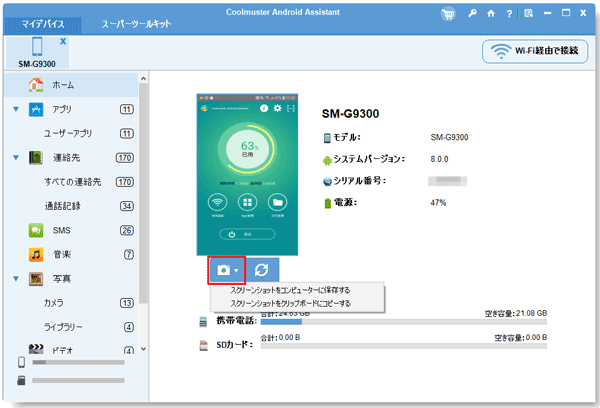
Task: Click the 音楽 note icon
Action: coord(36,255)
